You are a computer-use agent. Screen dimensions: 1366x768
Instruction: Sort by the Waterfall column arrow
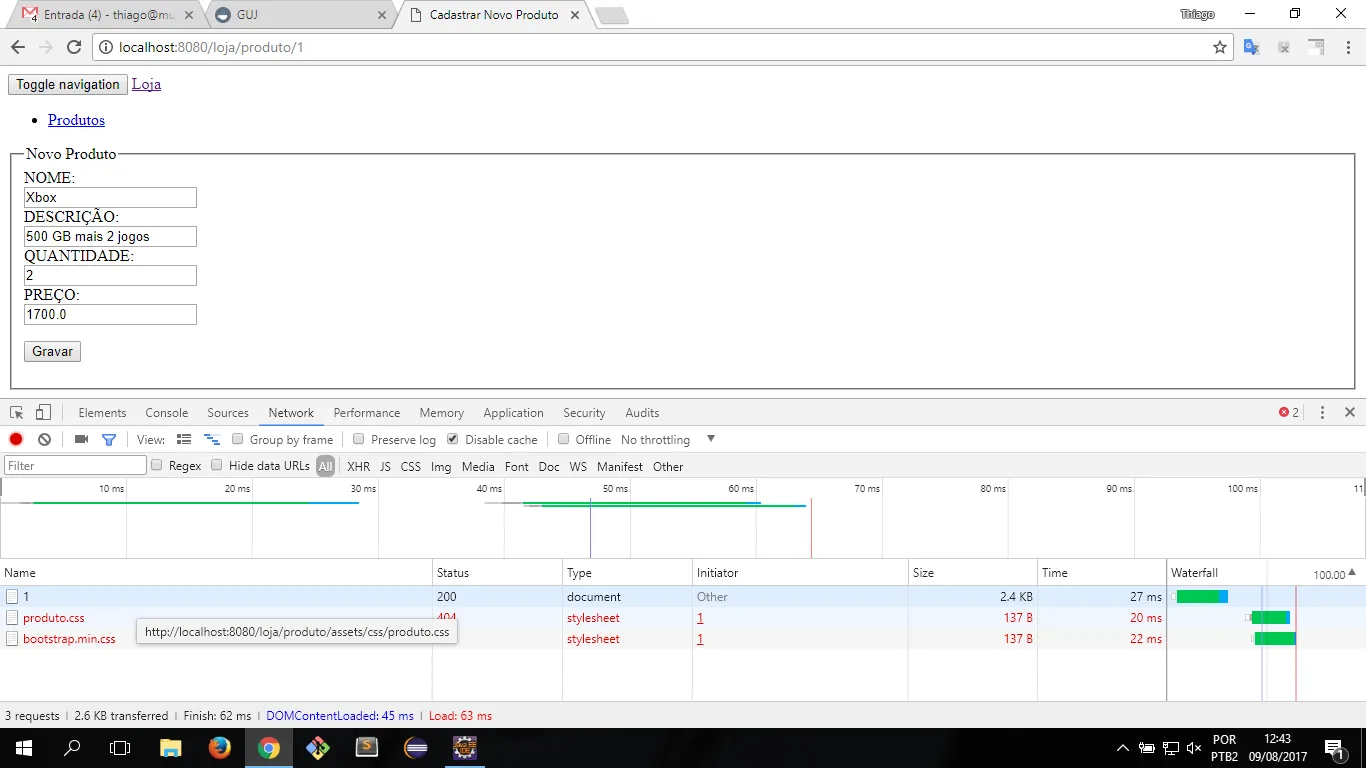tap(1352, 573)
